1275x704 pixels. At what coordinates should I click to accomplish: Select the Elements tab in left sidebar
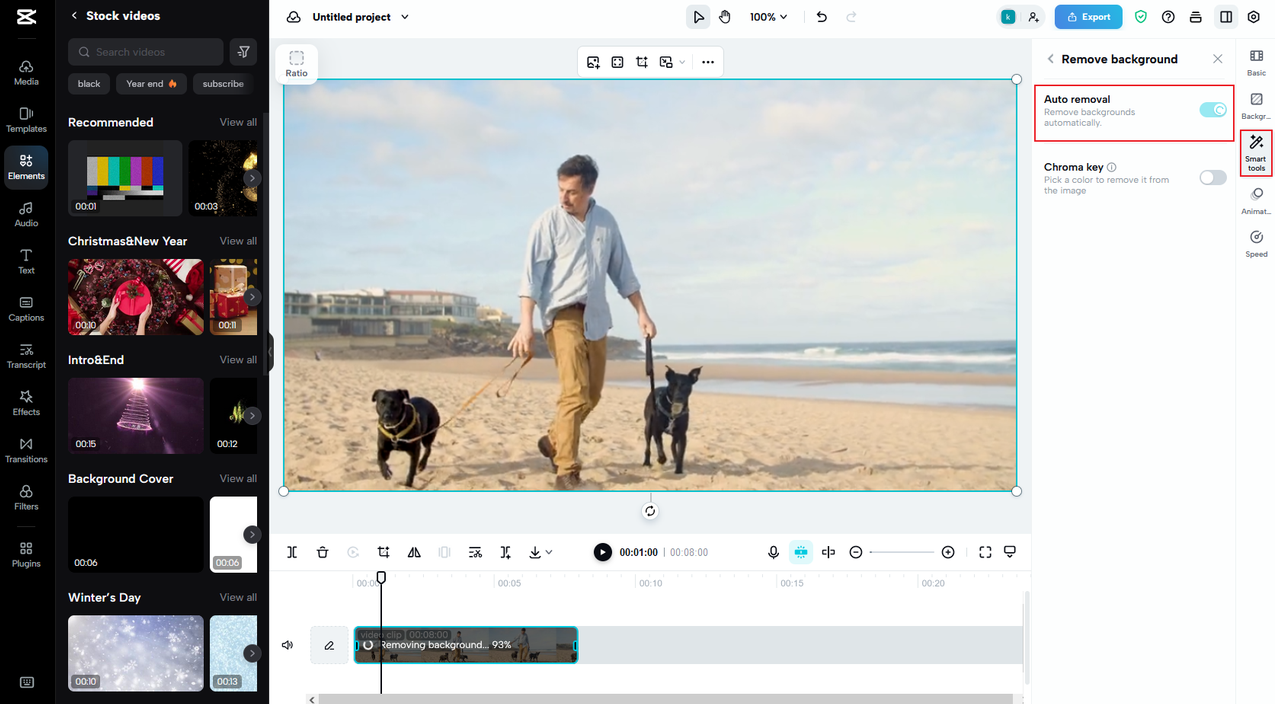click(26, 167)
